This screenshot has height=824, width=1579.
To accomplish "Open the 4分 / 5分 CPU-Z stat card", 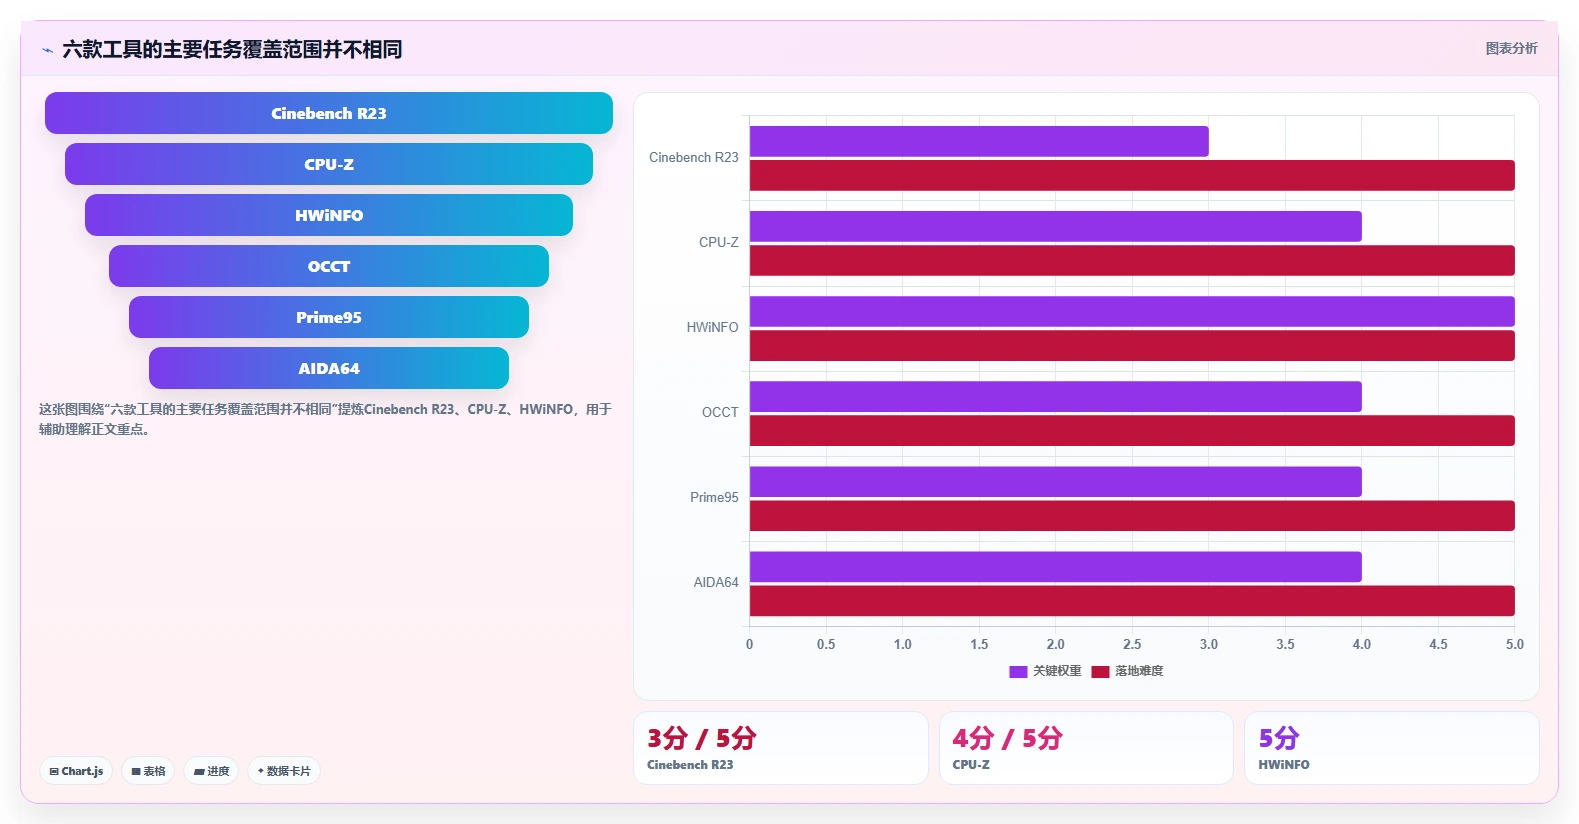I will 1086,748.
